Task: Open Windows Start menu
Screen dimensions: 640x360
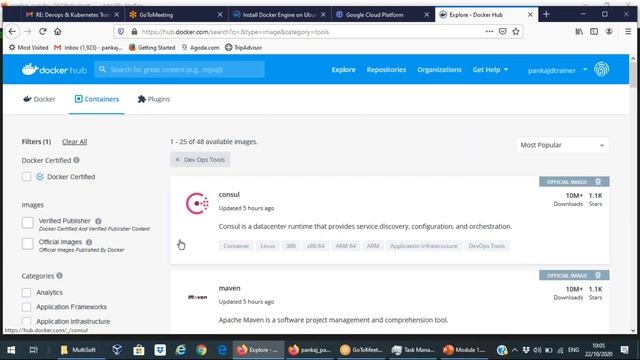Action: pos(11,350)
